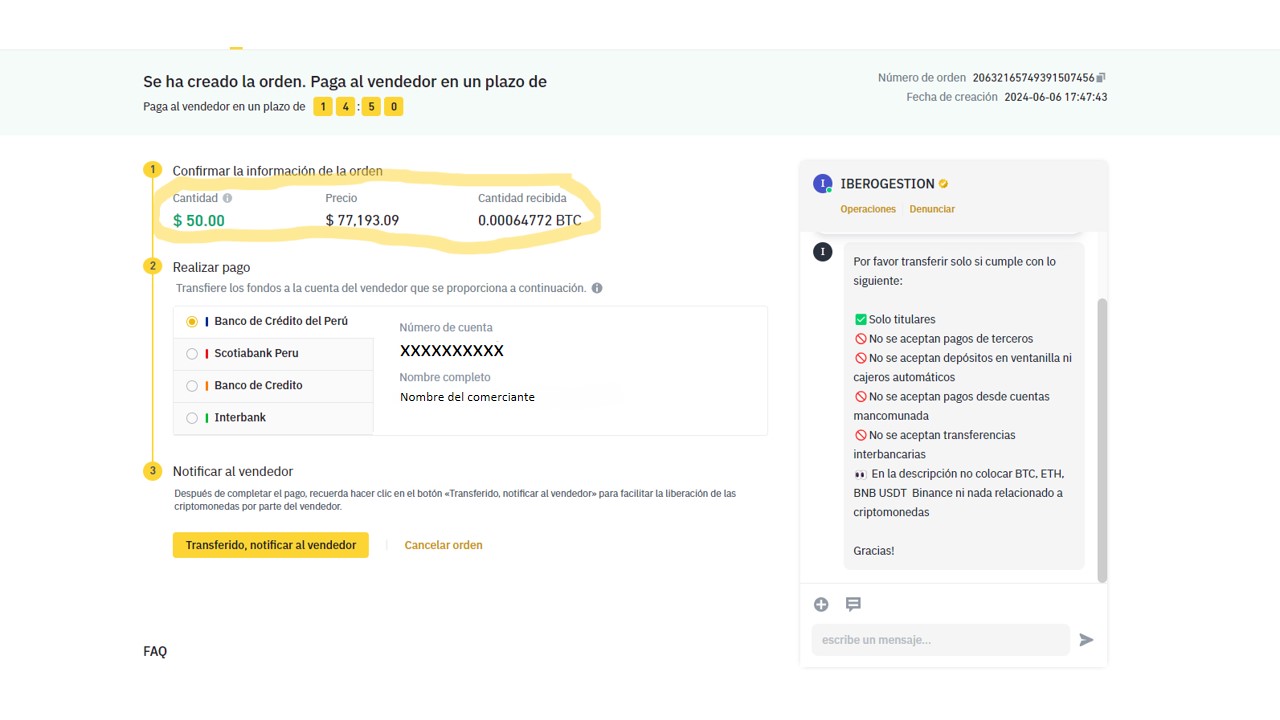
Task: Copy the order number using copy icon
Action: (1101, 78)
